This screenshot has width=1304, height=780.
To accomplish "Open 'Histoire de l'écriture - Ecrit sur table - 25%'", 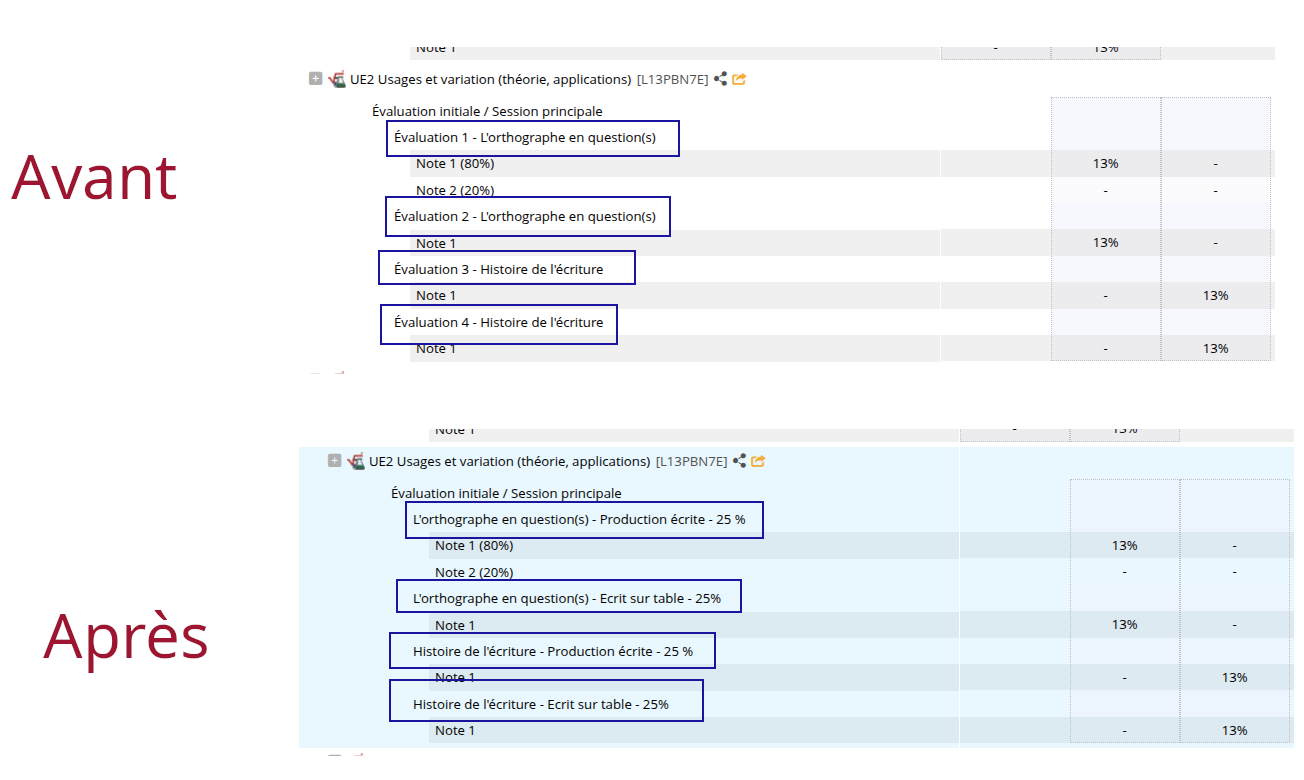I will 541,704.
